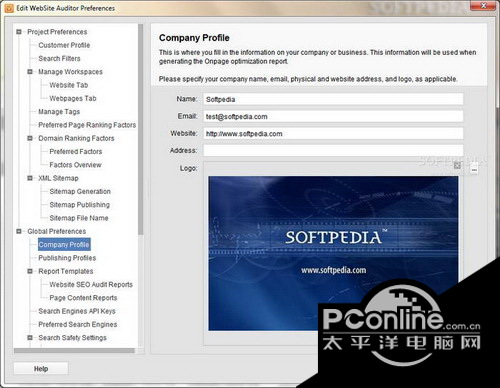Image resolution: width=500 pixels, height=388 pixels.
Task: Select XML Sitemap label
Action: coord(58,178)
